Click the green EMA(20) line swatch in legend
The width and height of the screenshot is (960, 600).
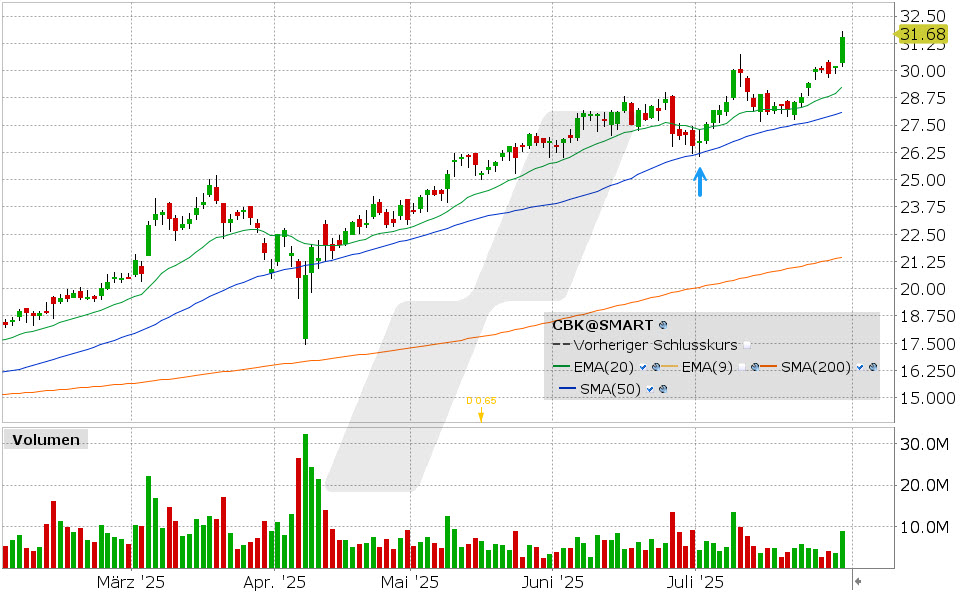click(x=561, y=367)
